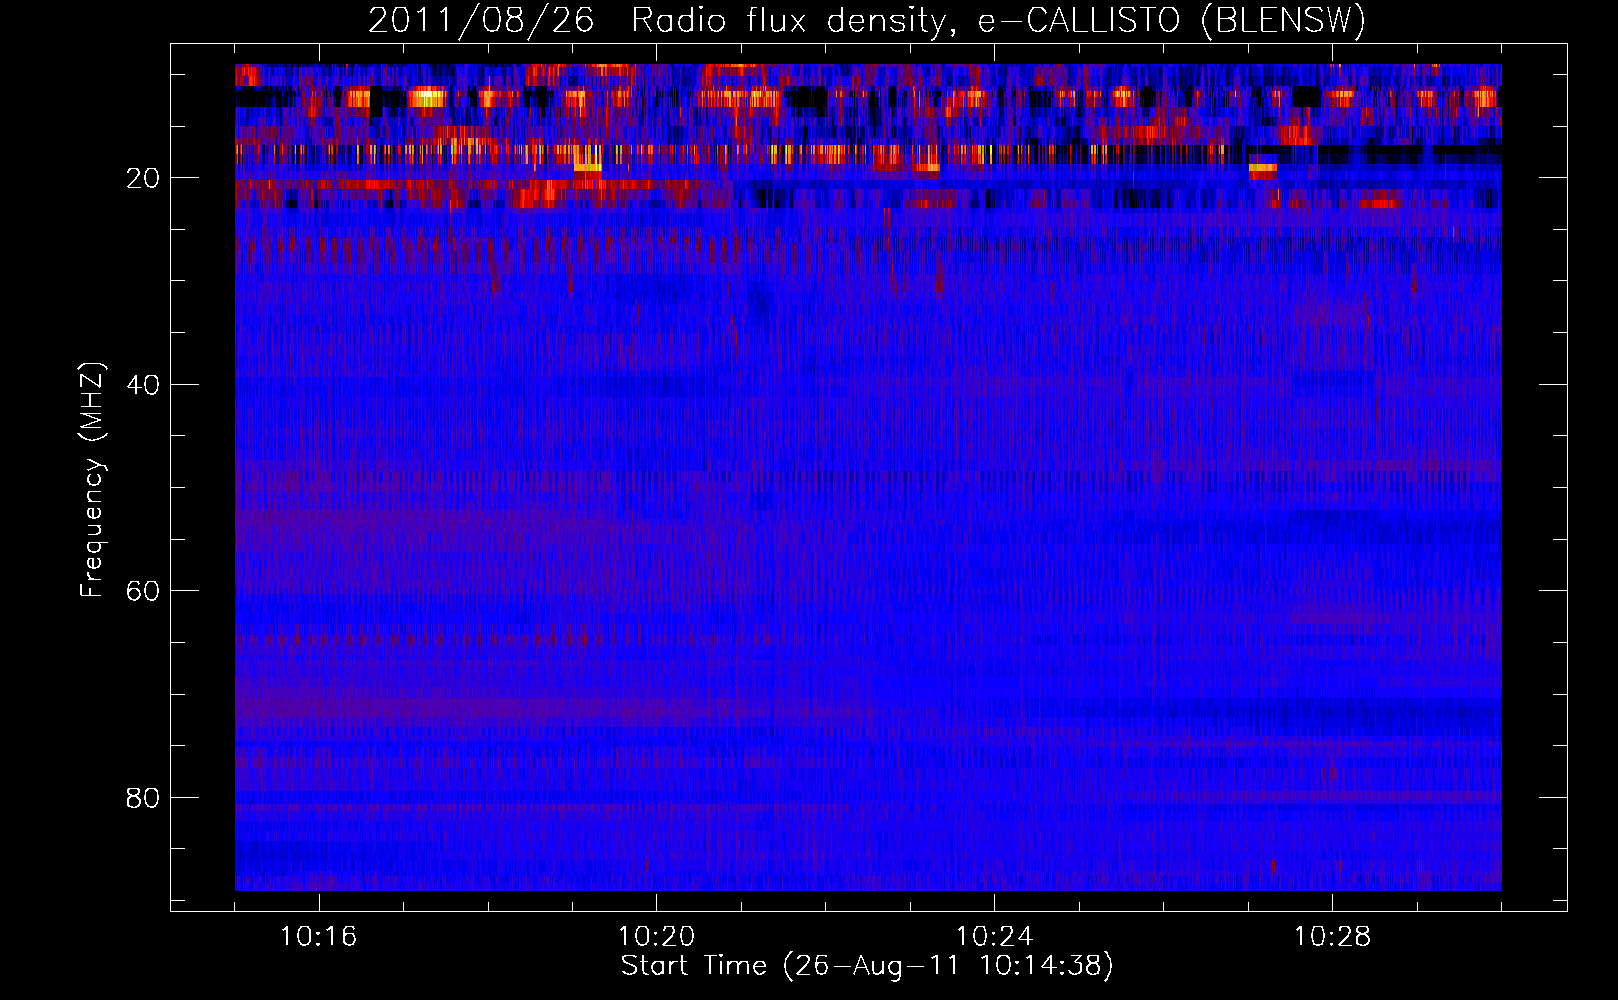Click the 60 MHz frequency tick label
Screen dimensions: 1618x1000
pyautogui.click(x=143, y=591)
